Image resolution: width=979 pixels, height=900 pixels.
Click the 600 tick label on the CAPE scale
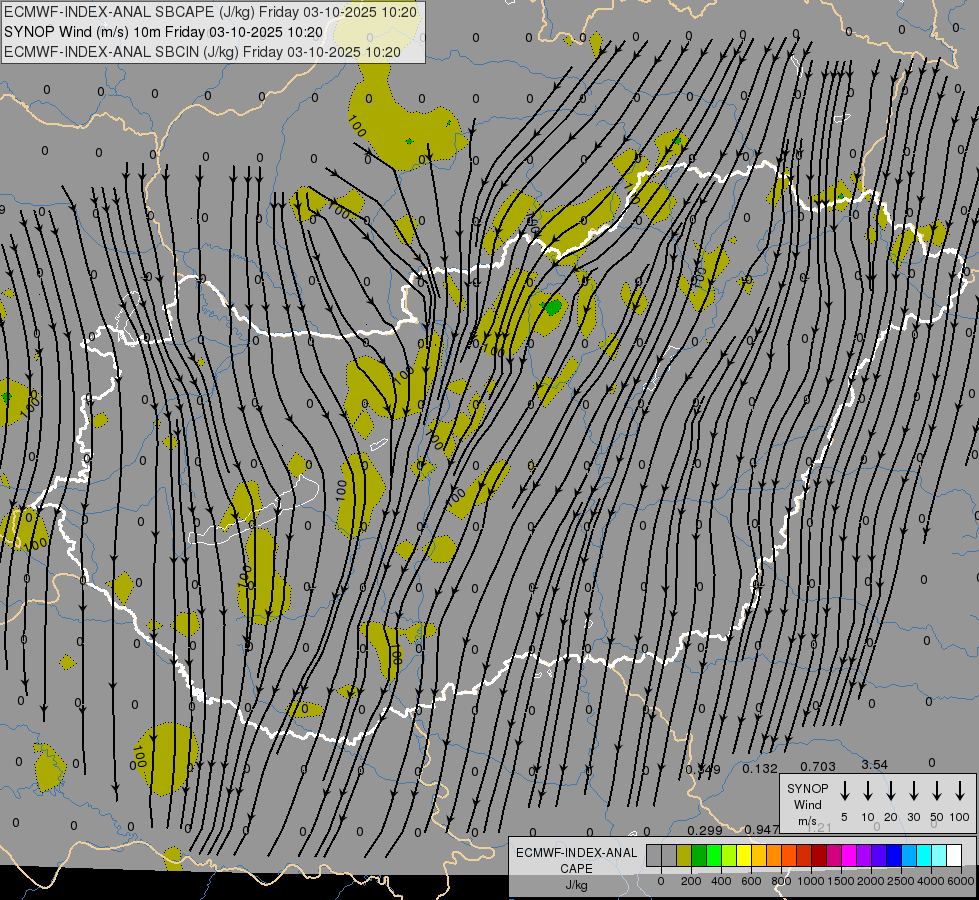click(751, 881)
